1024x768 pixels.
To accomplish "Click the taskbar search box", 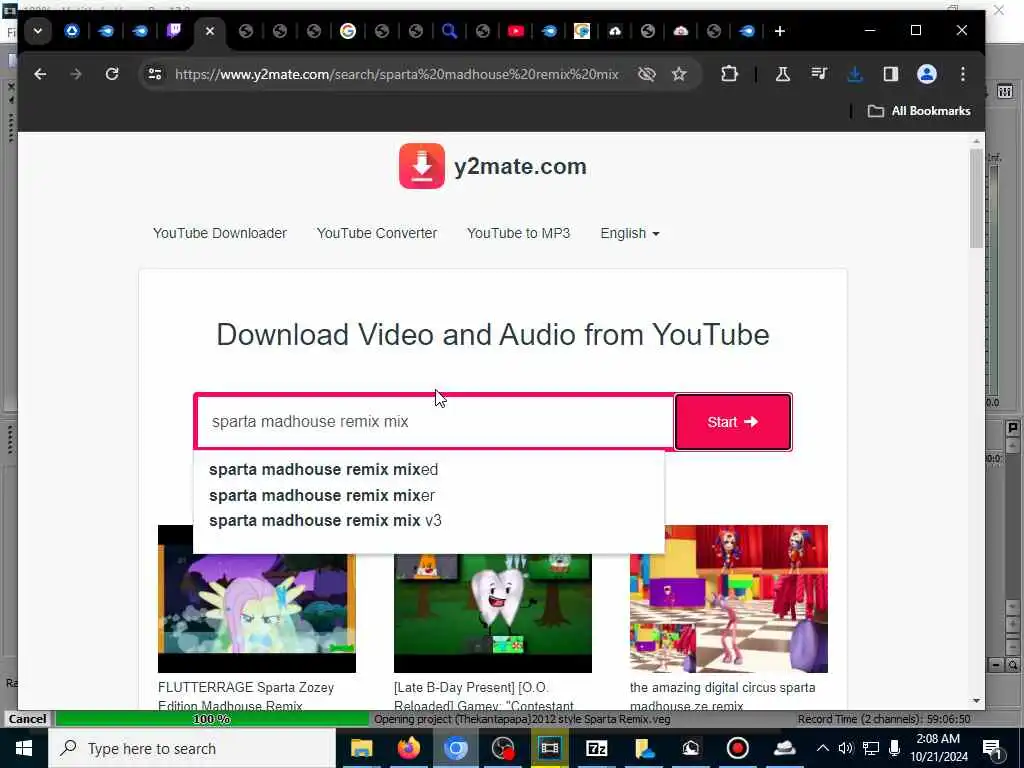I will [x=192, y=748].
